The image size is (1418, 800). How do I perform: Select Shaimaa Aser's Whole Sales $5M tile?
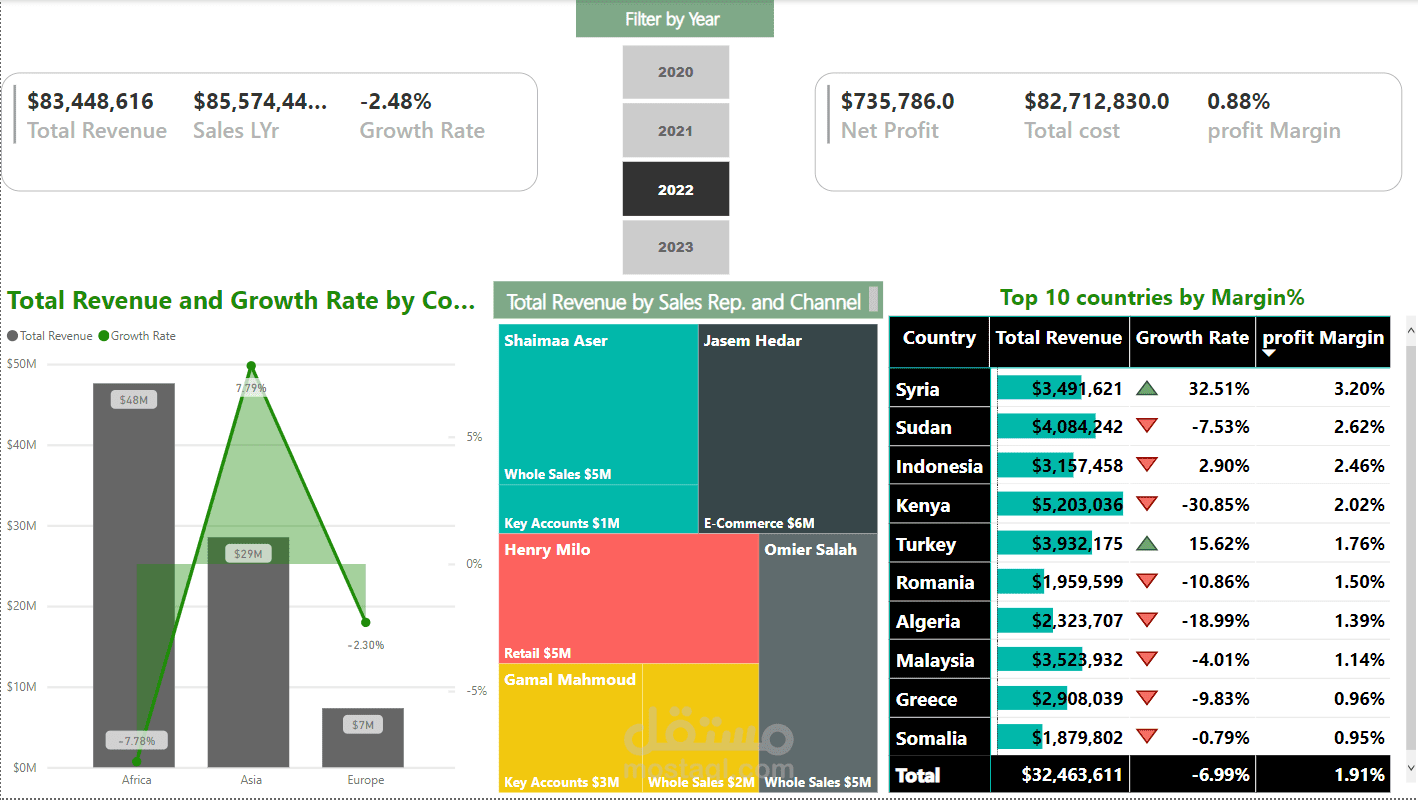tap(598, 405)
